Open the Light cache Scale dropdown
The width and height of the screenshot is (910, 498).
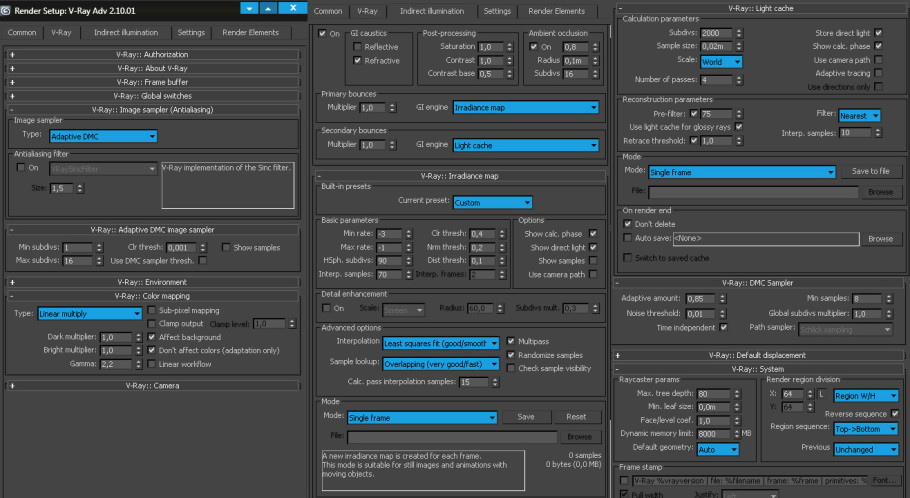pos(721,62)
